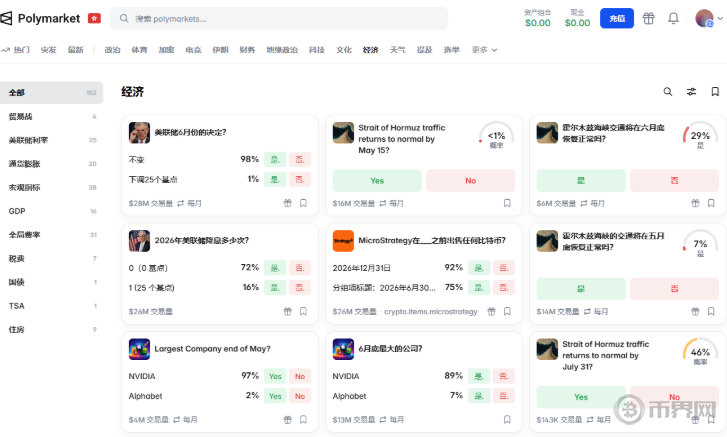
Task: Click the 29% probability gauge
Action: (x=700, y=136)
